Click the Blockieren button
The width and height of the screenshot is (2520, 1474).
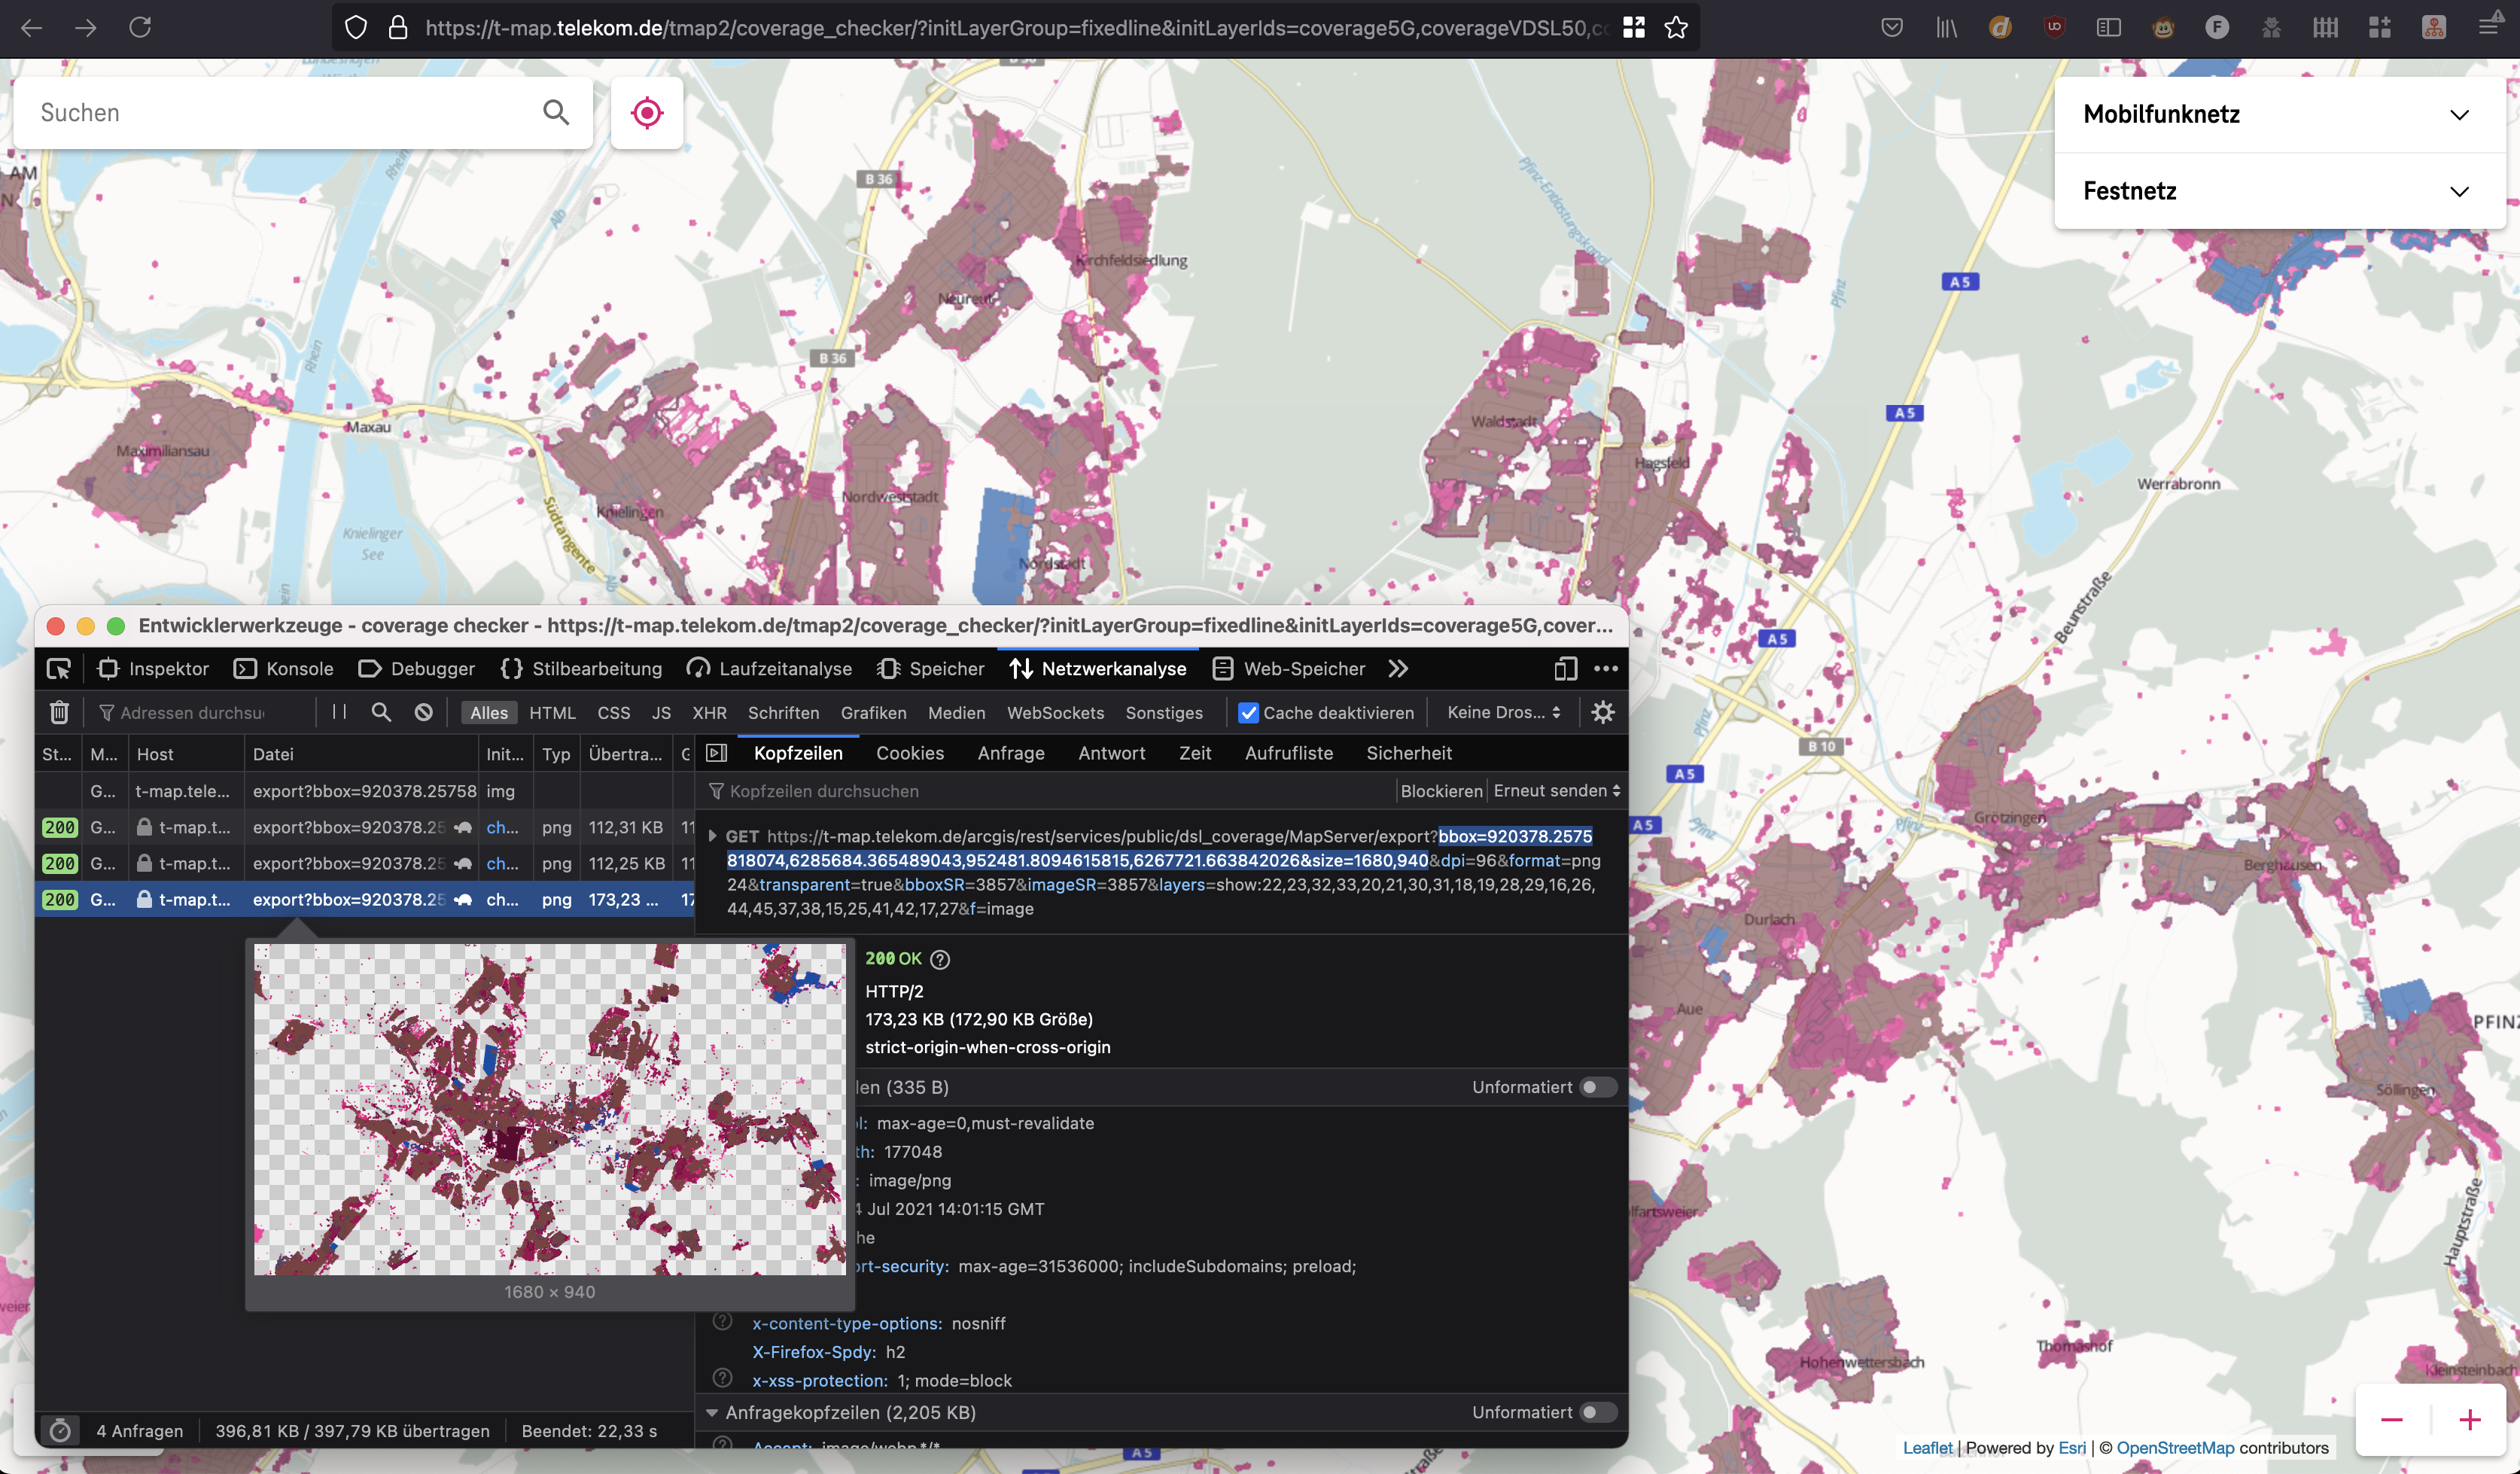point(1441,791)
